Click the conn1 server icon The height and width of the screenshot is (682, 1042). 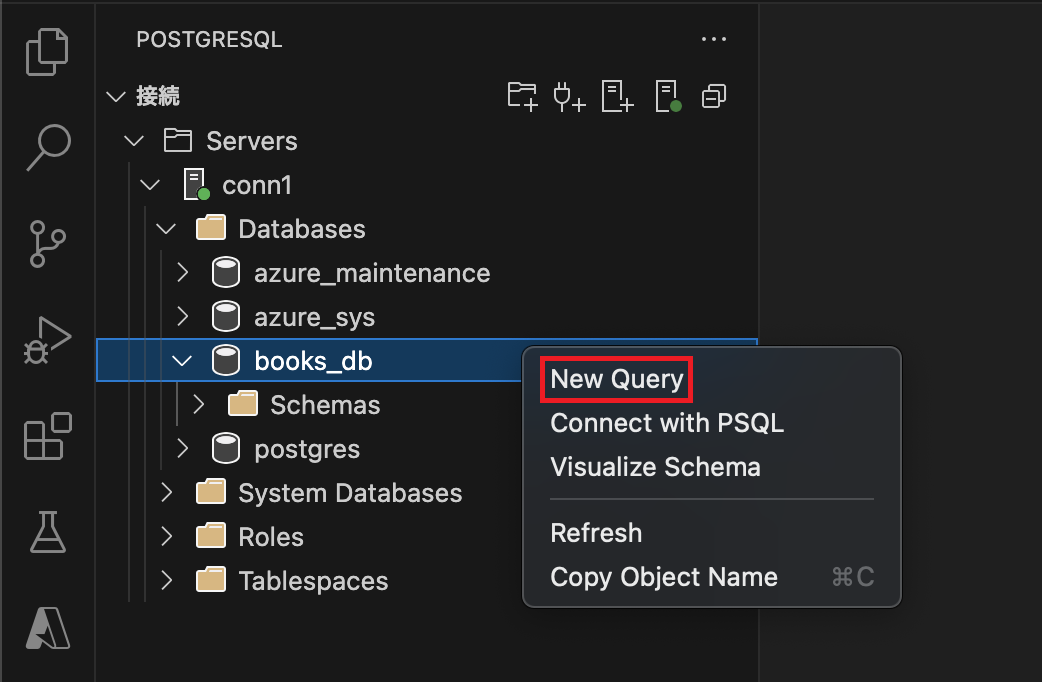197,185
